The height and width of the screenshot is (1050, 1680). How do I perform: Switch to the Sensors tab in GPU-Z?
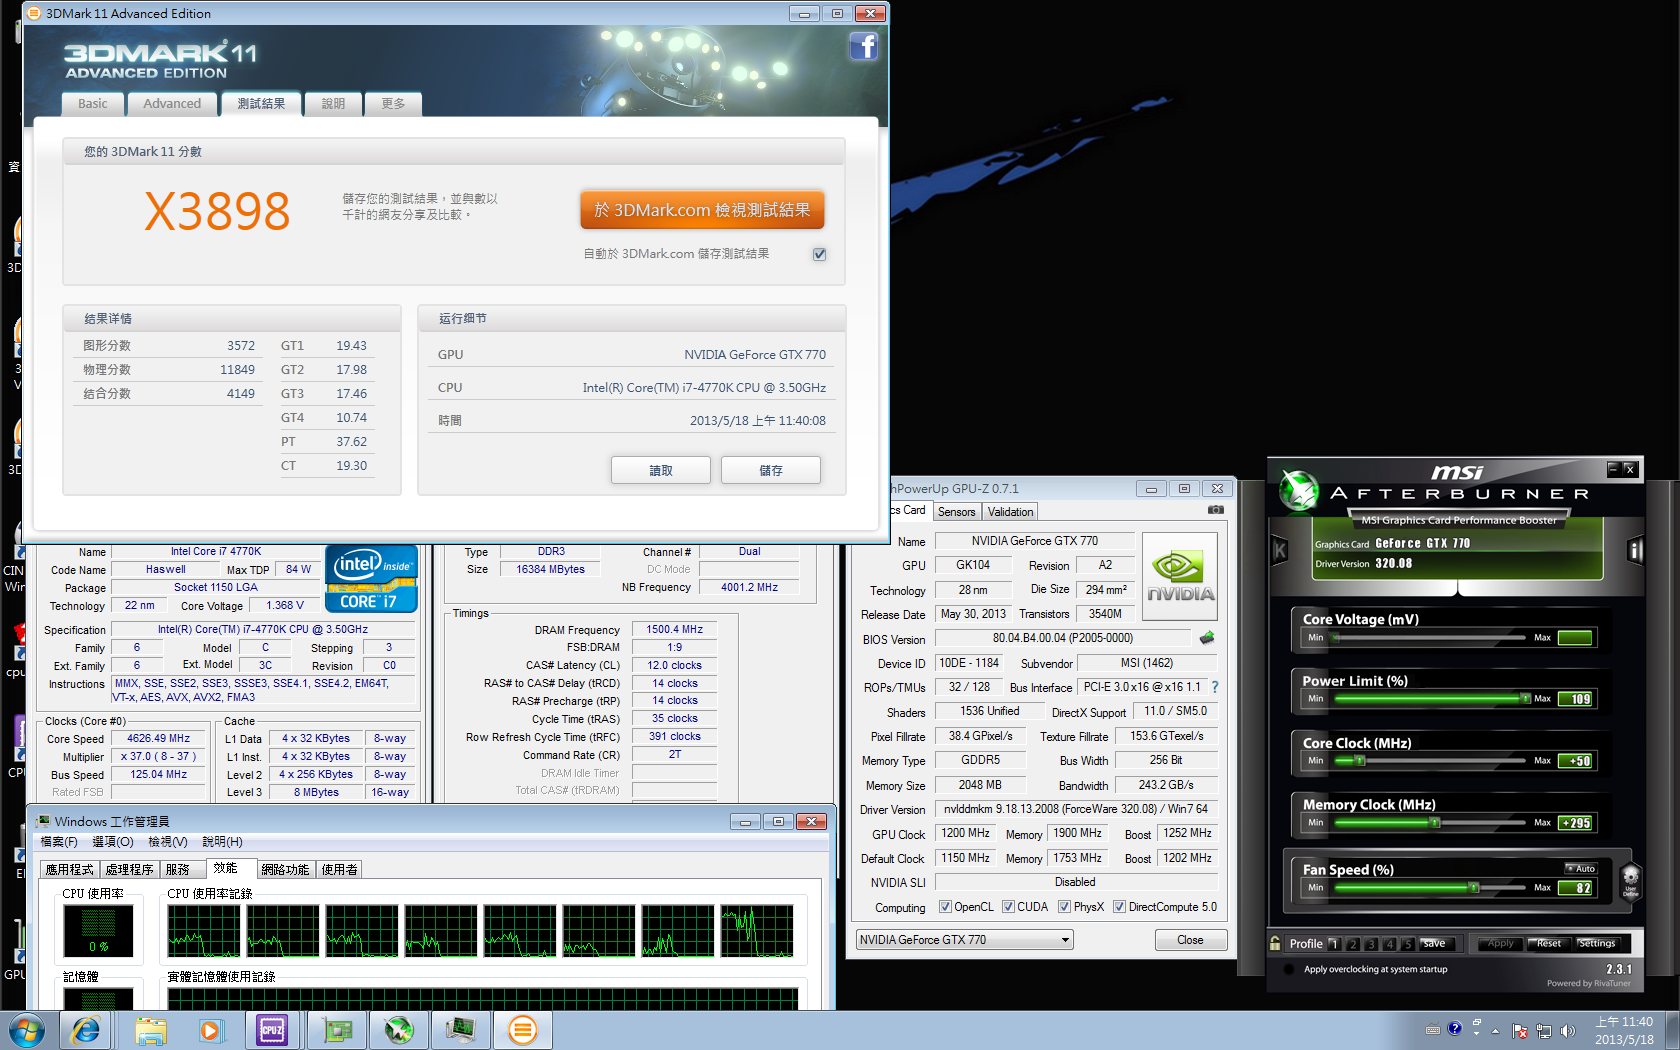956,512
